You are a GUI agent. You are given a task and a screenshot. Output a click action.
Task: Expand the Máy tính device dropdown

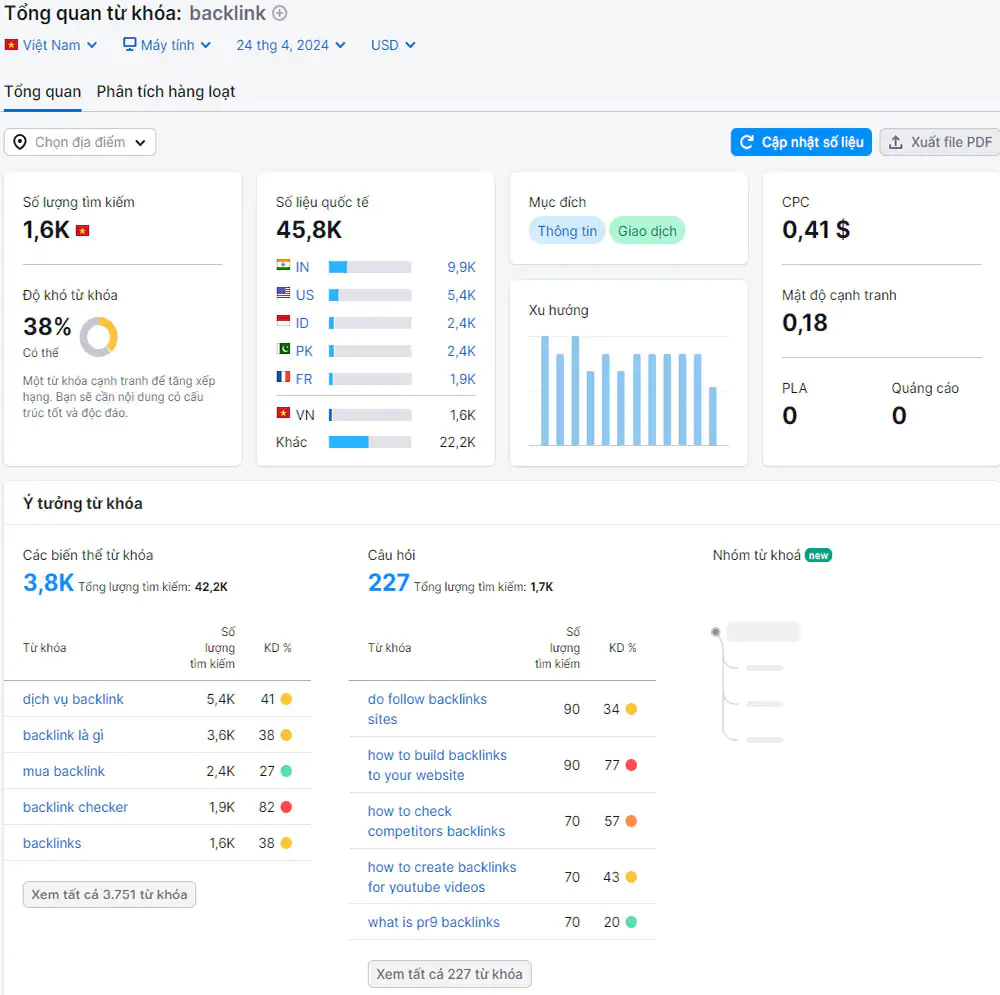click(x=167, y=45)
